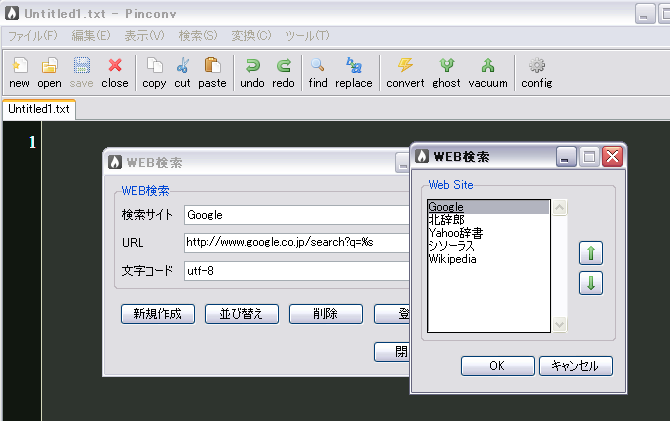This screenshot has width=670, height=421.
Task: Click the cut scissors icon
Action: pos(182,66)
